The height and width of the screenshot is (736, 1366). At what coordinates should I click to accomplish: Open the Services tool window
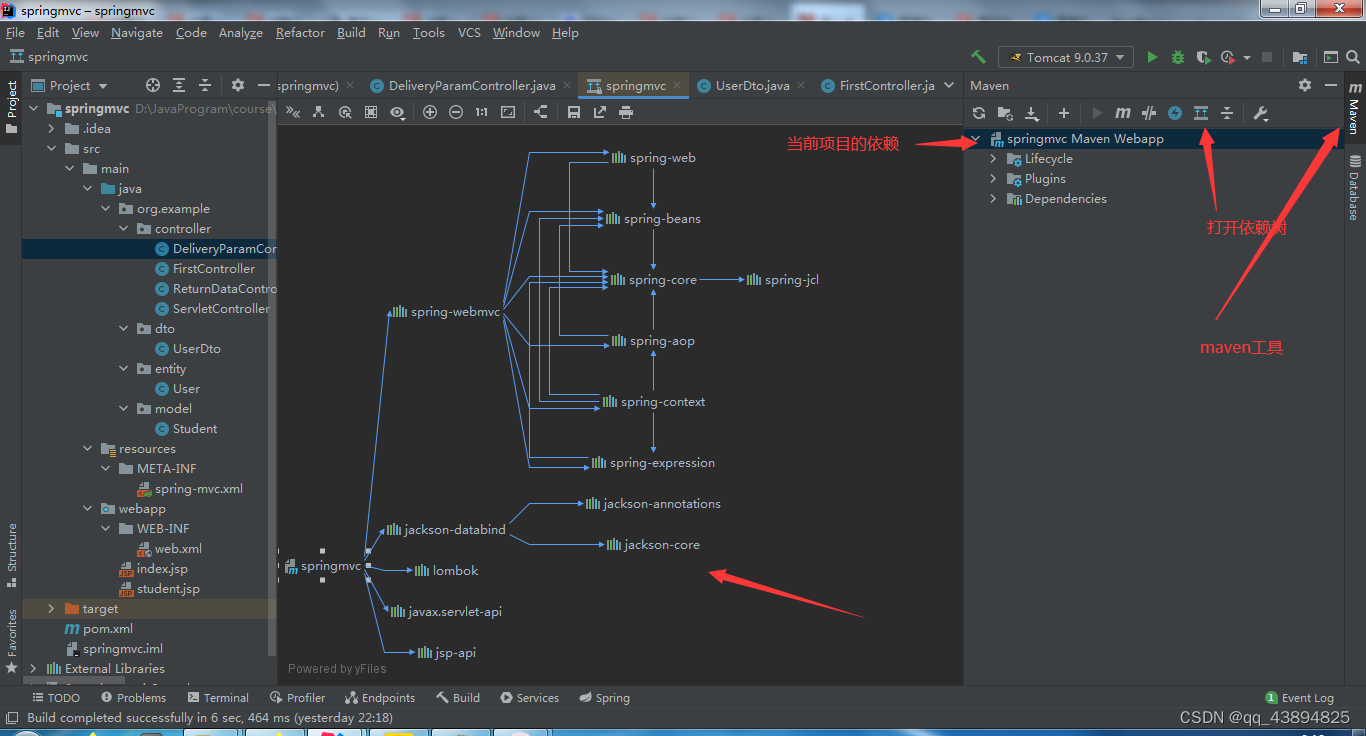click(x=529, y=698)
